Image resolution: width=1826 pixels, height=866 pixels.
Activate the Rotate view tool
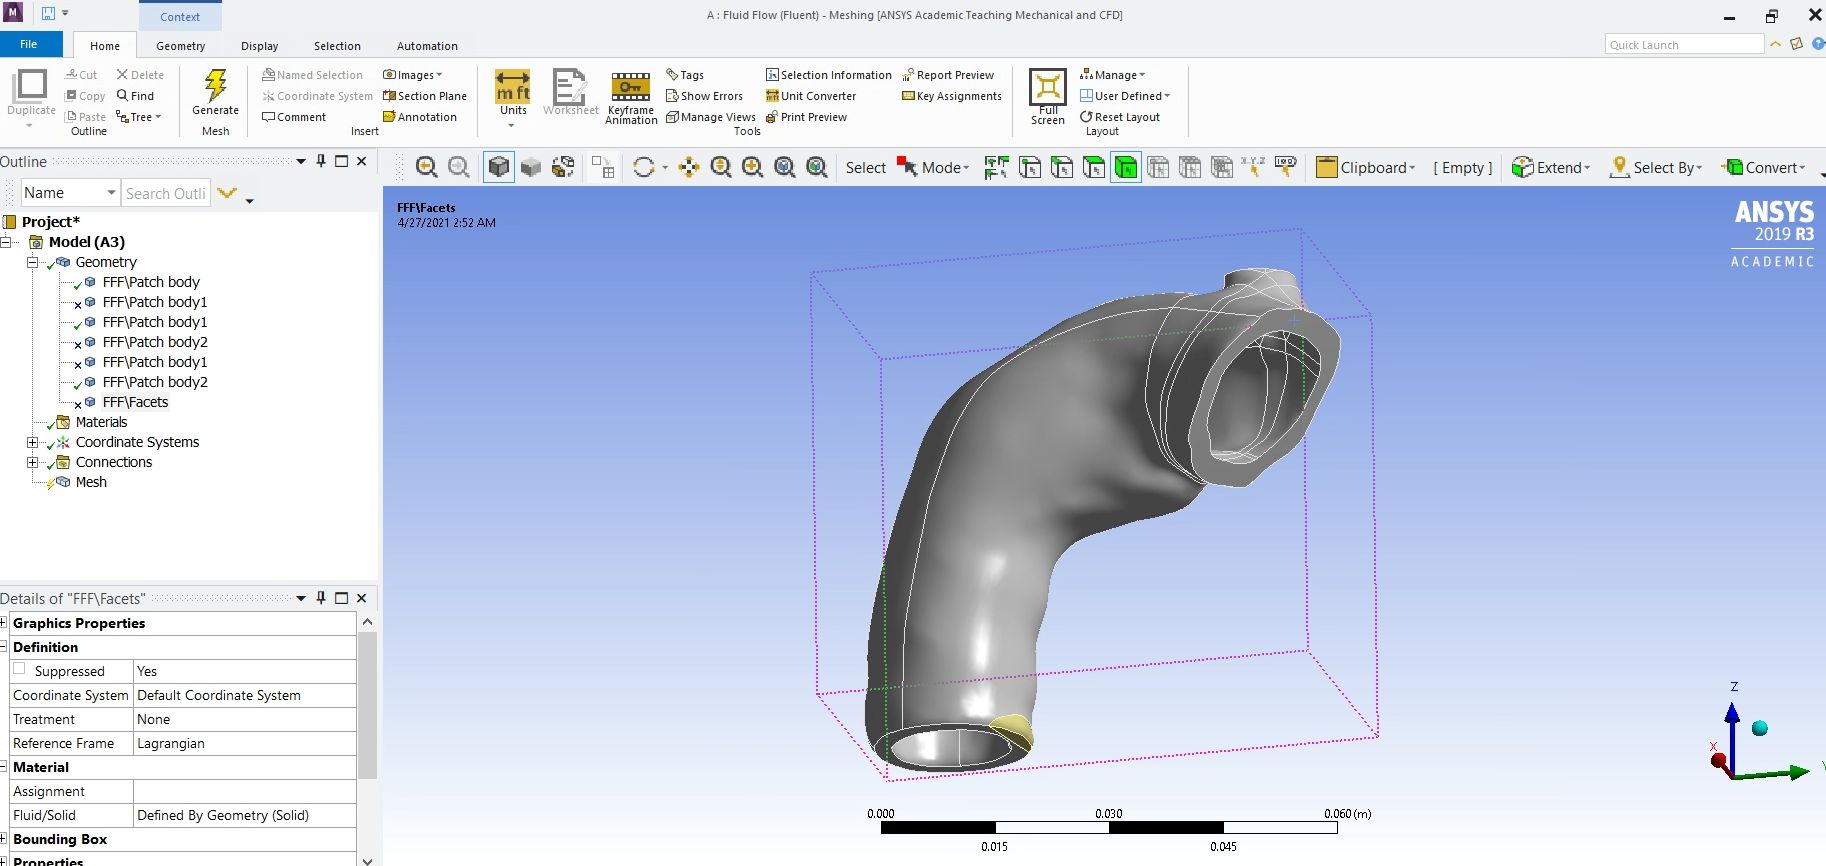click(x=644, y=168)
